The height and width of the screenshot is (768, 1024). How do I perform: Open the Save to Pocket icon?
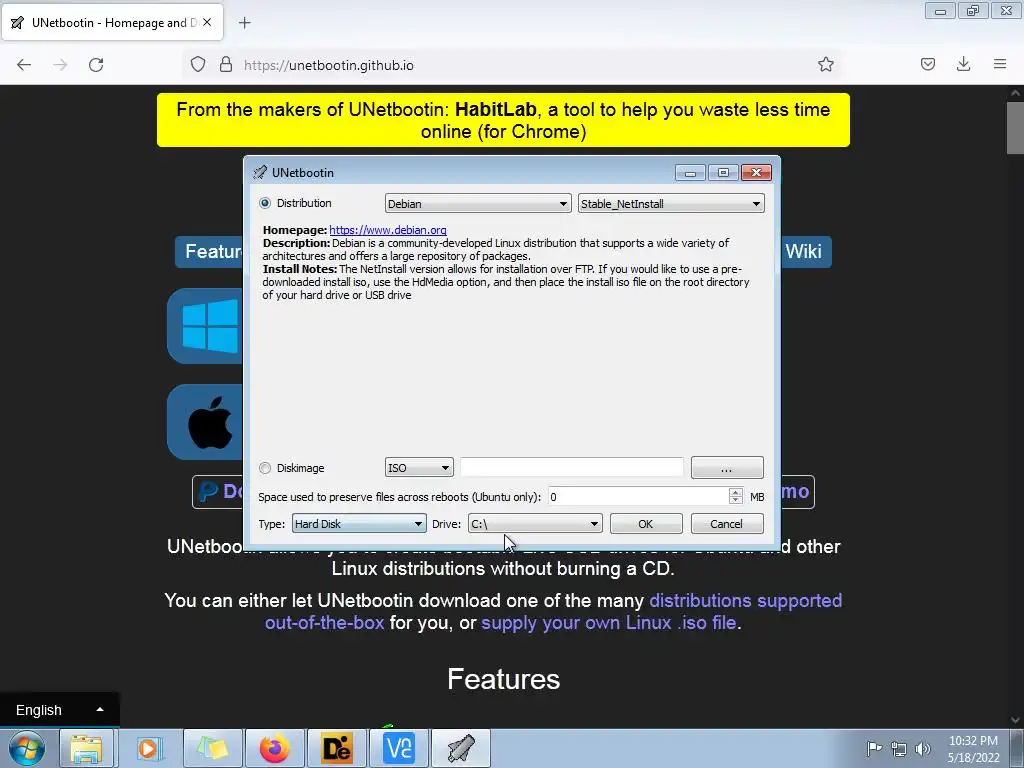928,65
